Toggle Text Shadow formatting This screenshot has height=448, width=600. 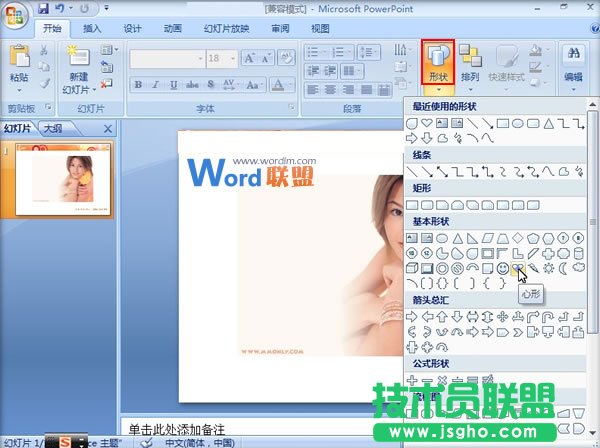[x=210, y=85]
